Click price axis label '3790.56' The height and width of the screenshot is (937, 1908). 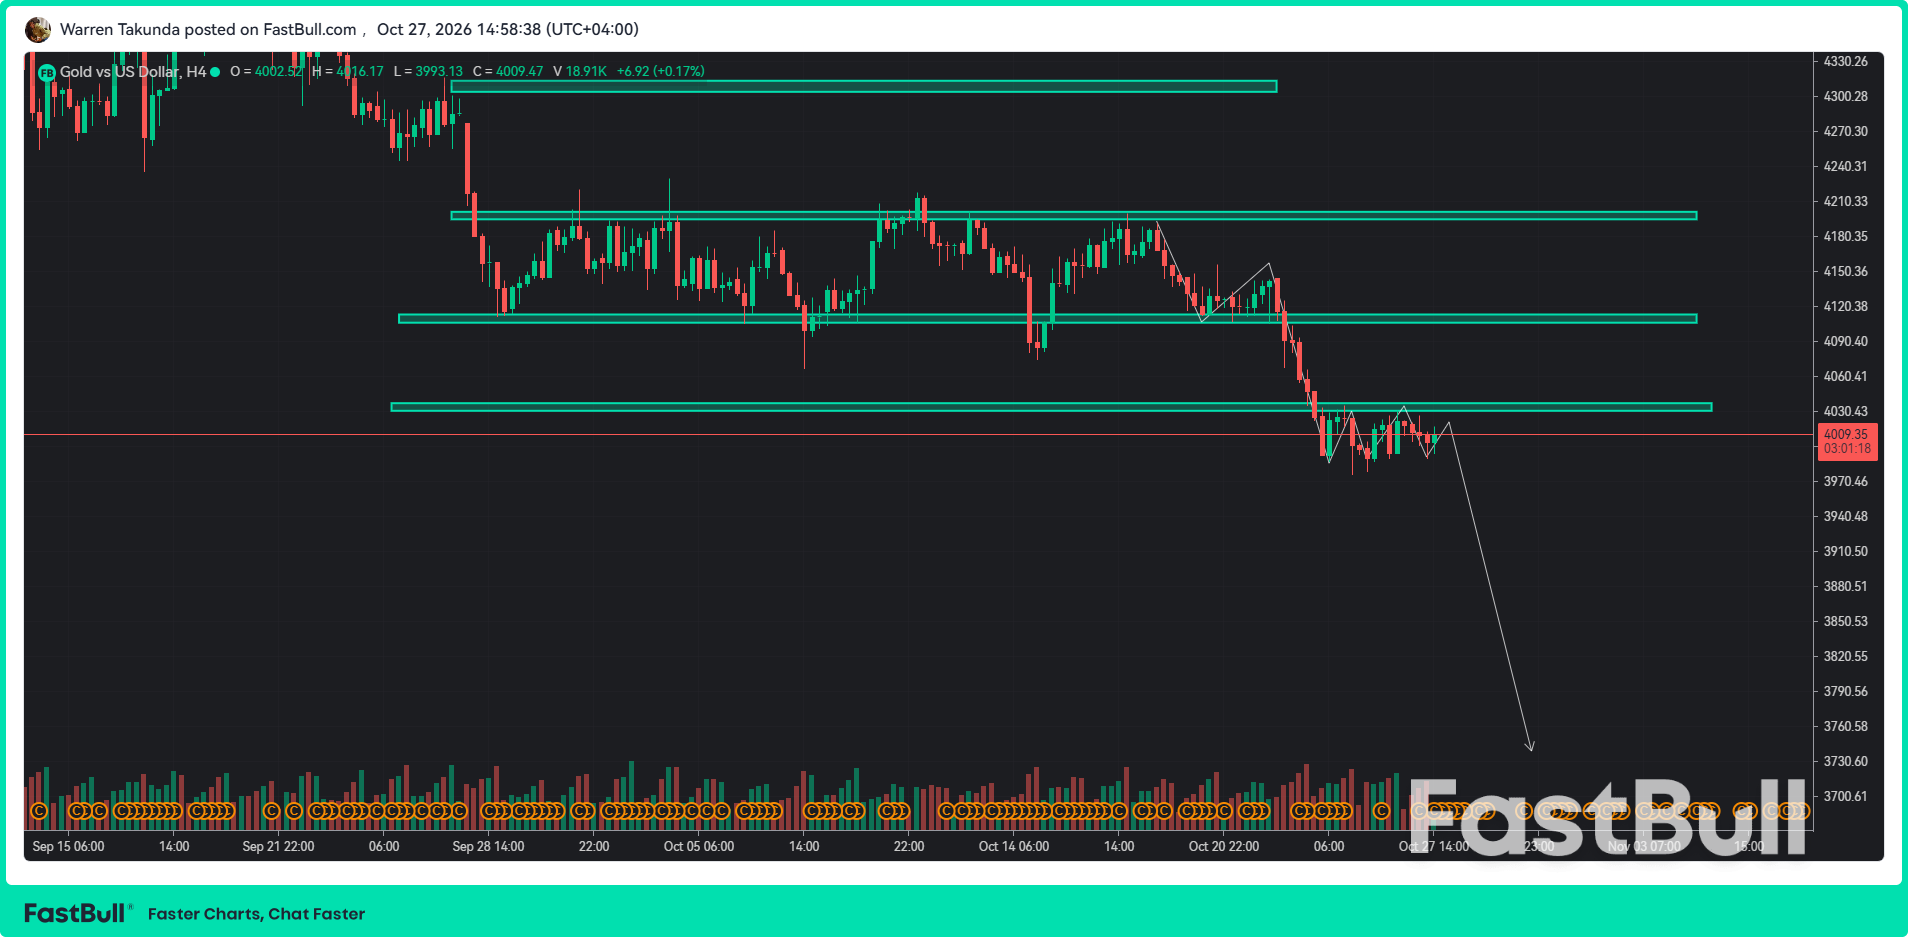[x=1845, y=692]
